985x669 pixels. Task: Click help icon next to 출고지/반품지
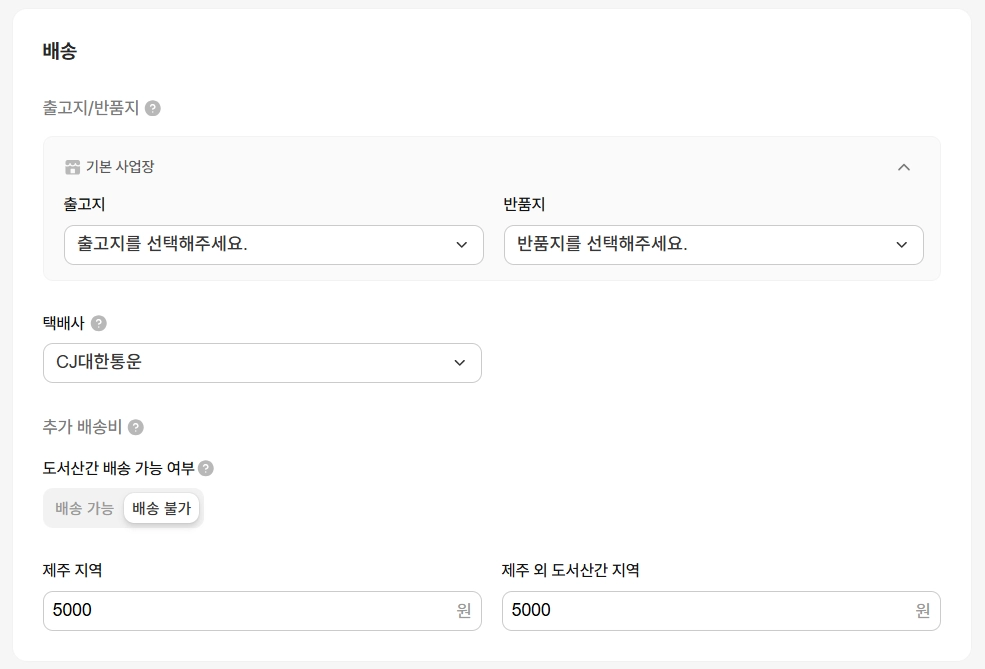(x=153, y=108)
